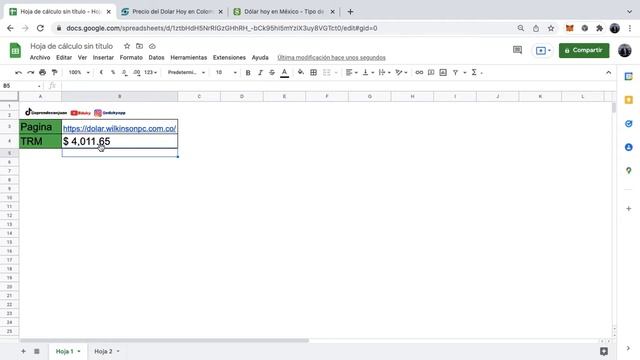Expand the merge cells dropdown arrow
This screenshot has width=640, height=360.
point(336,73)
